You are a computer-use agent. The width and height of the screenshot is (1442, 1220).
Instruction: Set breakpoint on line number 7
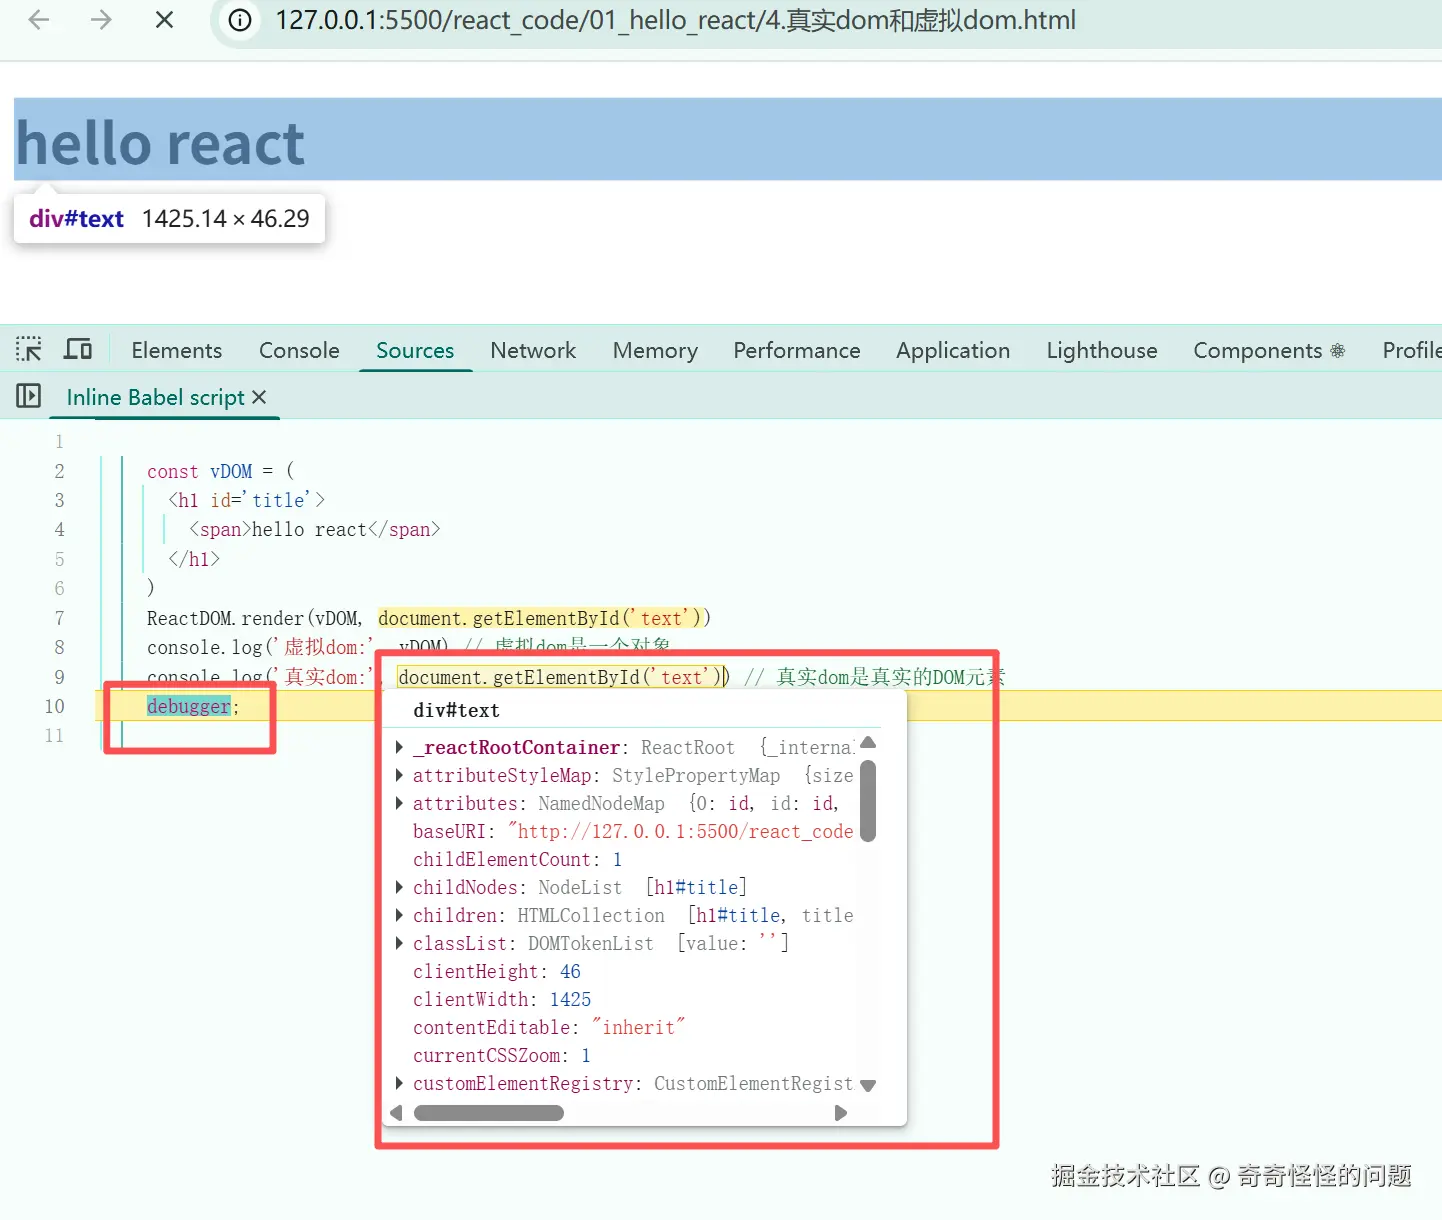click(x=59, y=618)
